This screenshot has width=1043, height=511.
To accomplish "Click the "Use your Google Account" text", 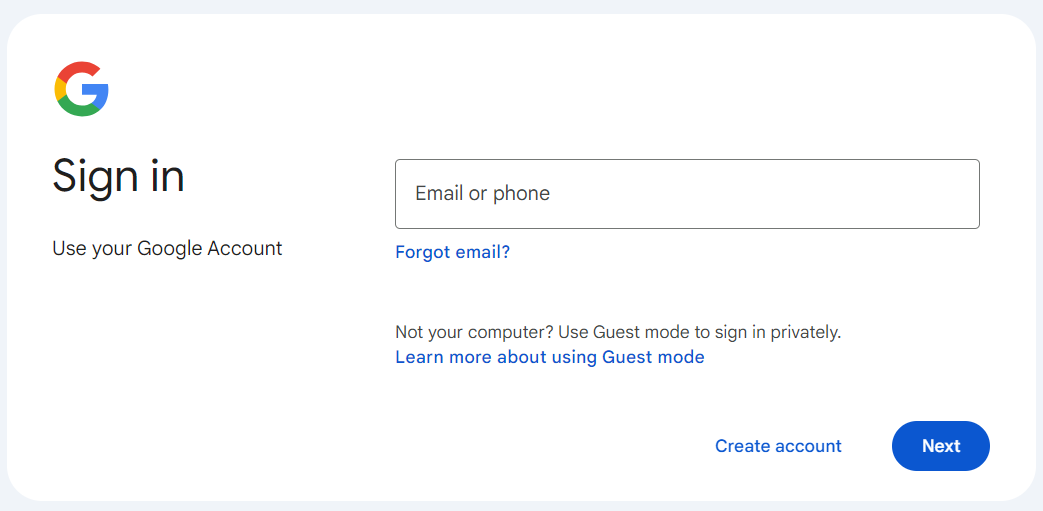I will click(167, 248).
